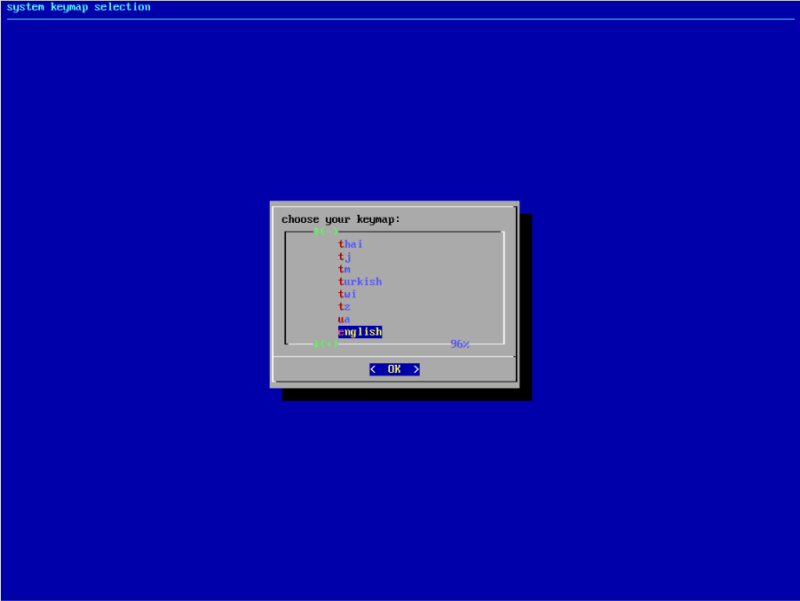The height and width of the screenshot is (601, 800).
Task: Click the red shortcut letter of 'ua'
Action: pyautogui.click(x=341, y=319)
